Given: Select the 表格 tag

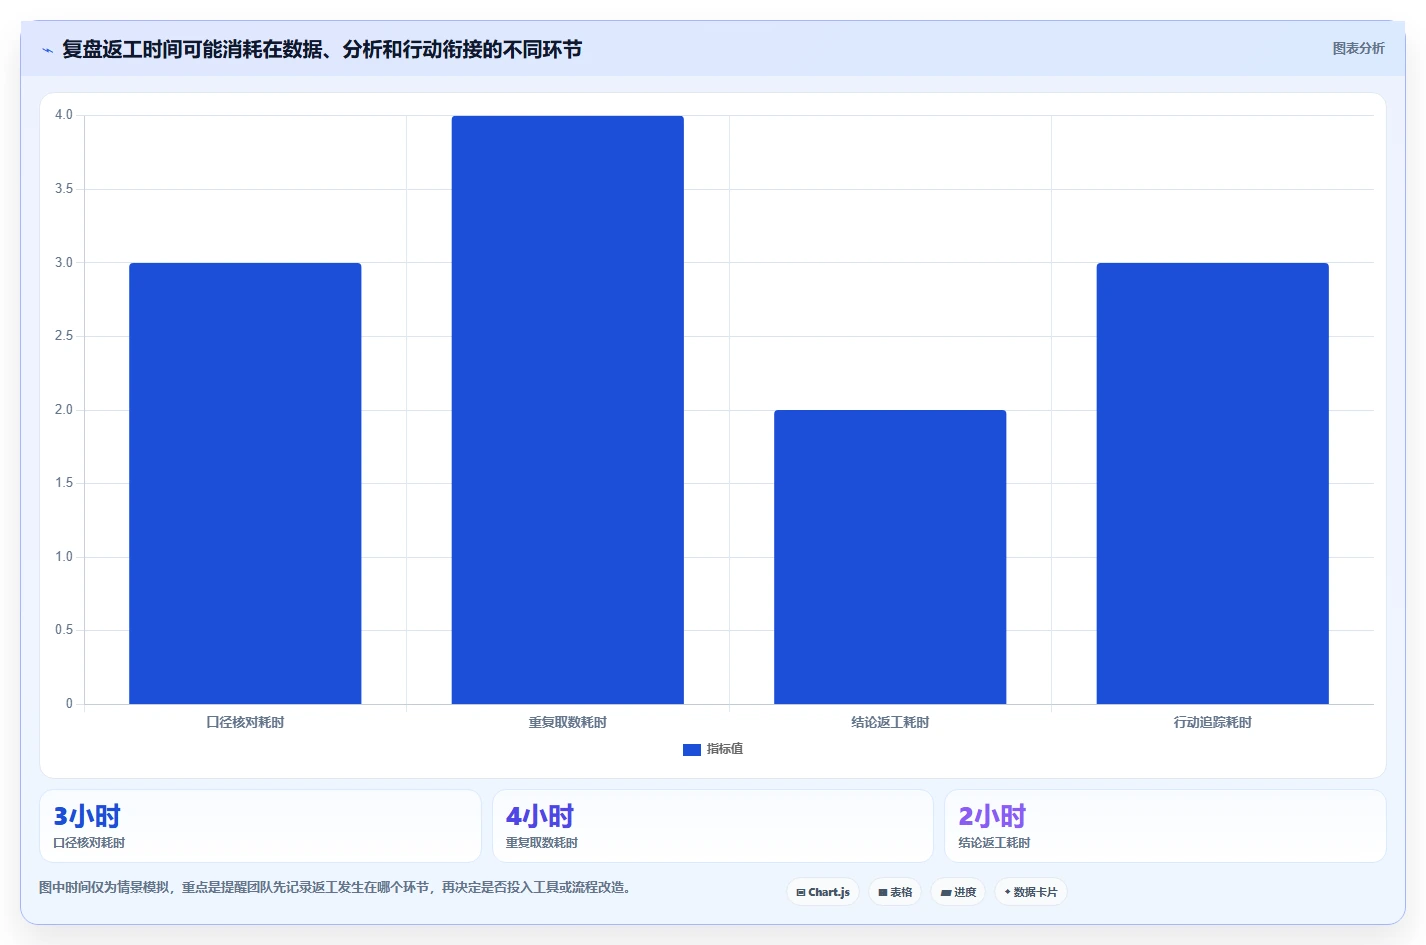Looking at the screenshot, I should pyautogui.click(x=895, y=892).
